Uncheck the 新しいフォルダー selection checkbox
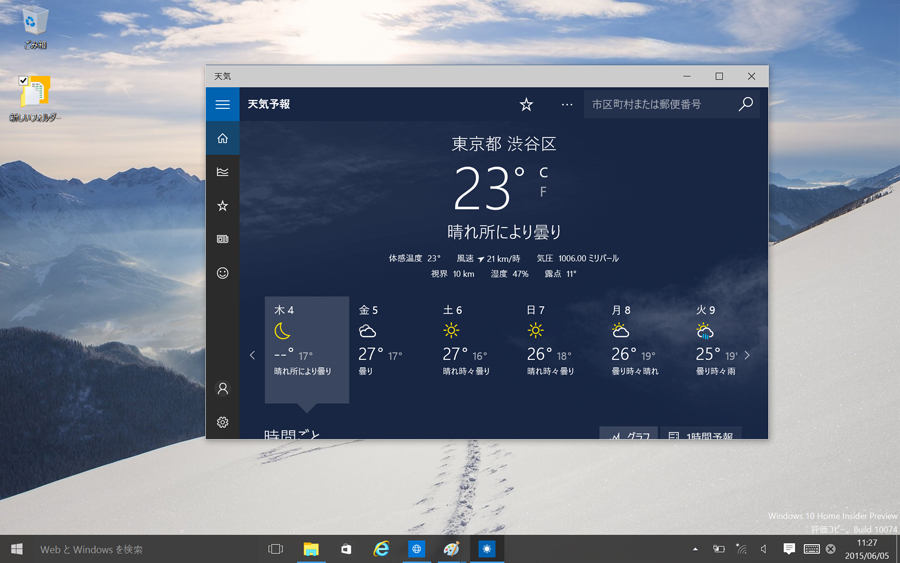This screenshot has width=900, height=563. click(x=24, y=80)
